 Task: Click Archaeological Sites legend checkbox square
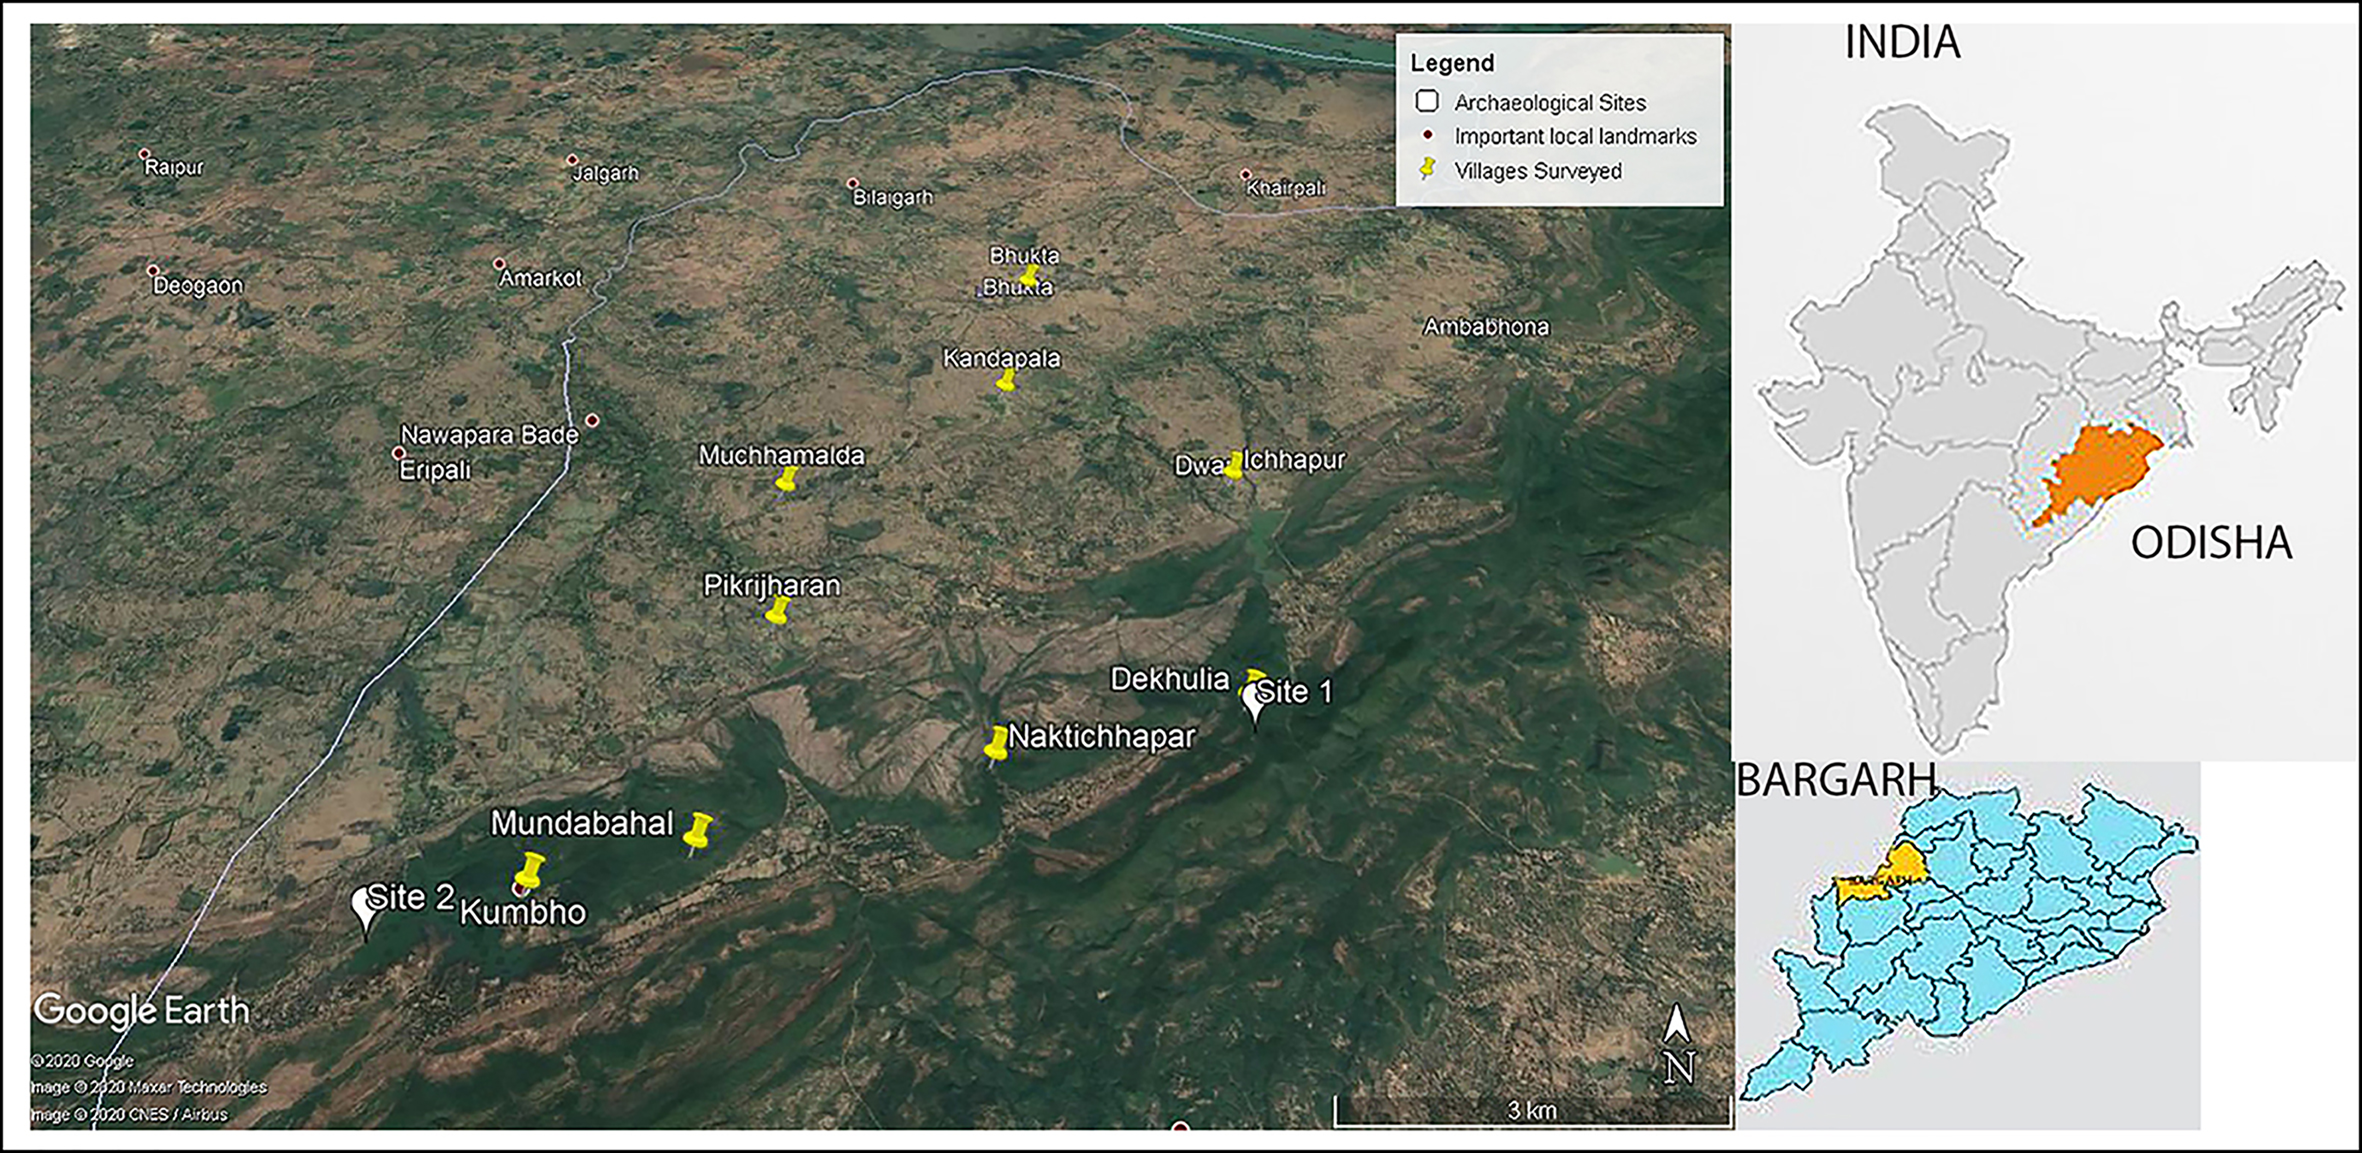coord(1427,101)
